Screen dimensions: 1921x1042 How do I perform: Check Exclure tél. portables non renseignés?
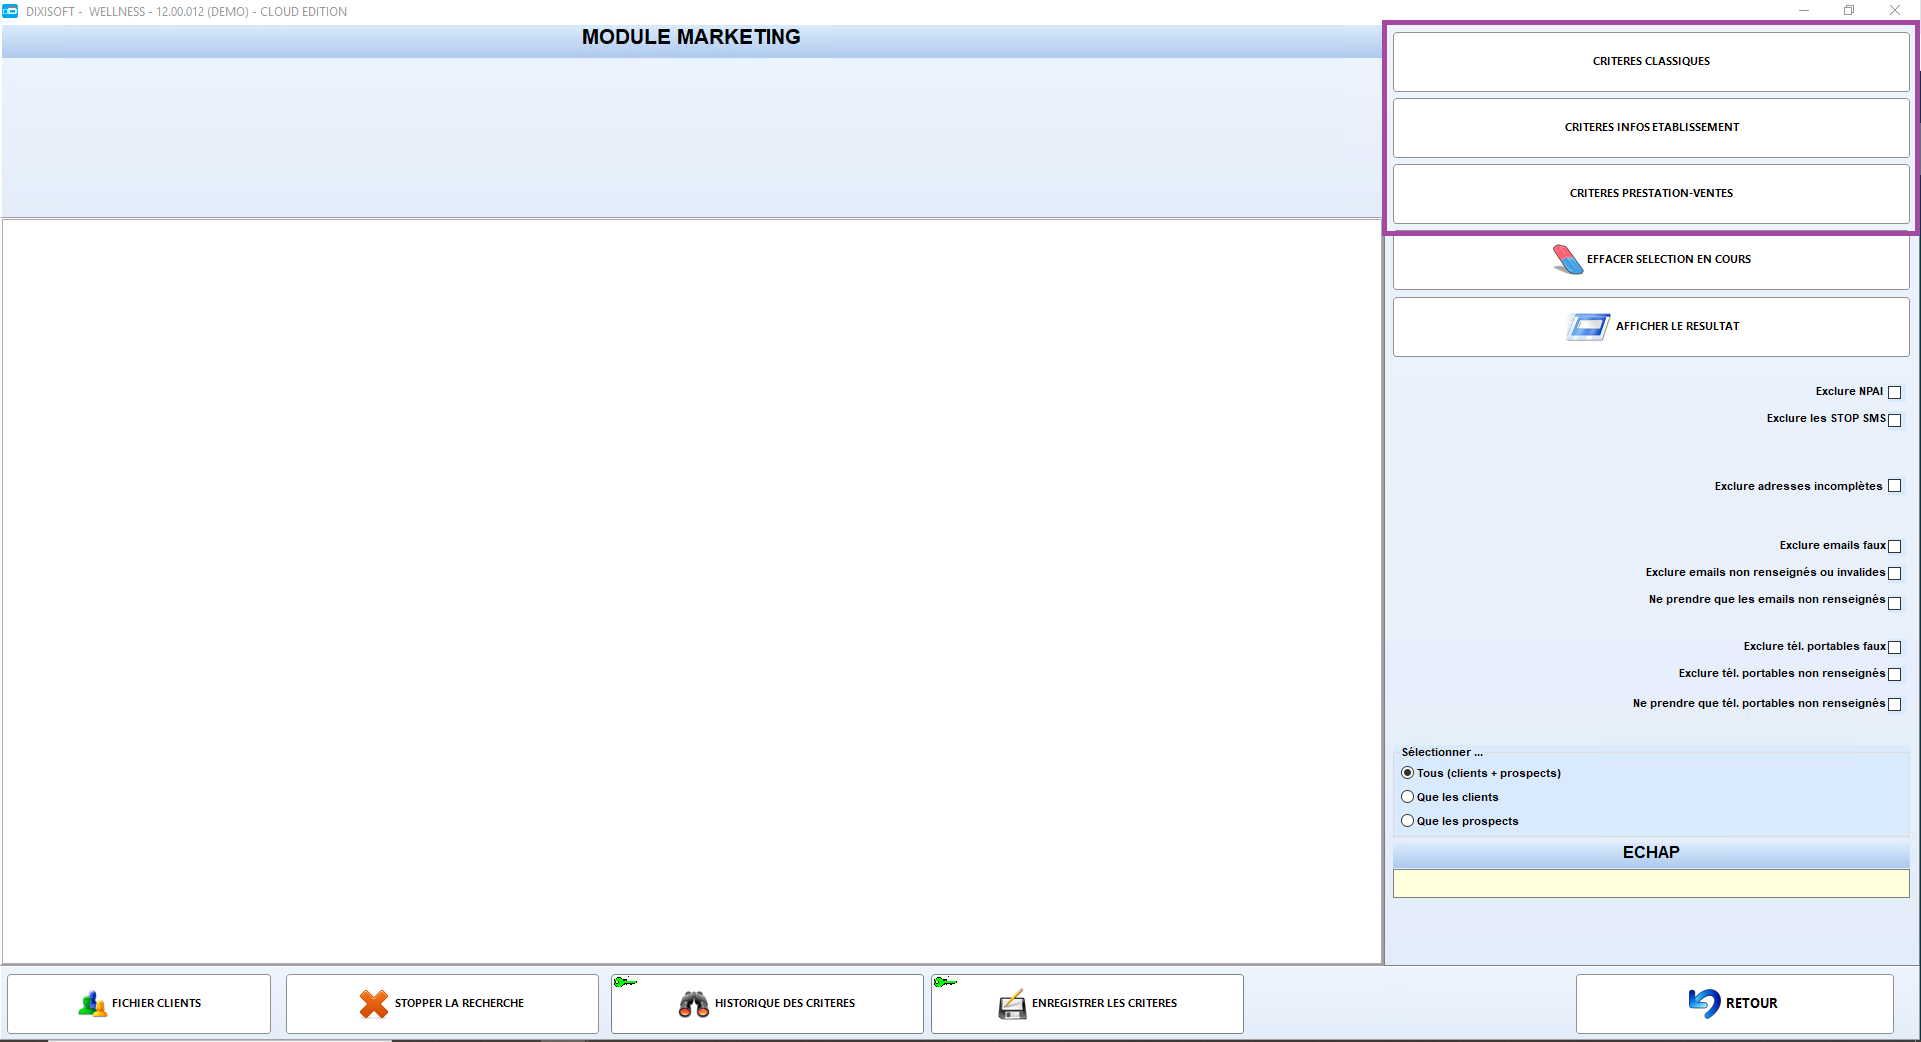pos(1894,674)
